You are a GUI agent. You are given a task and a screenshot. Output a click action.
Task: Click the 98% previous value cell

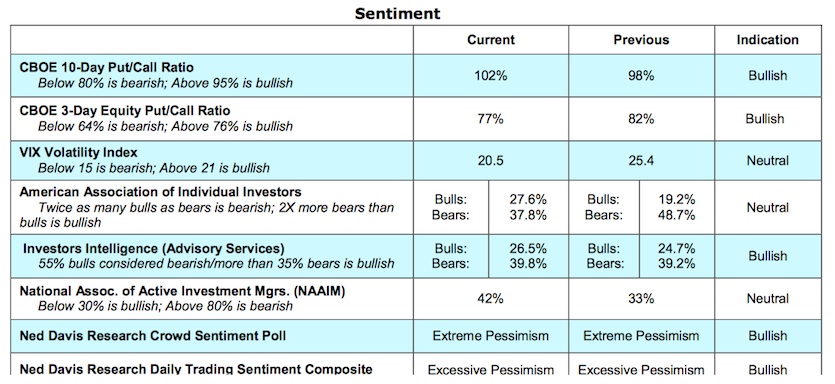coord(641,76)
